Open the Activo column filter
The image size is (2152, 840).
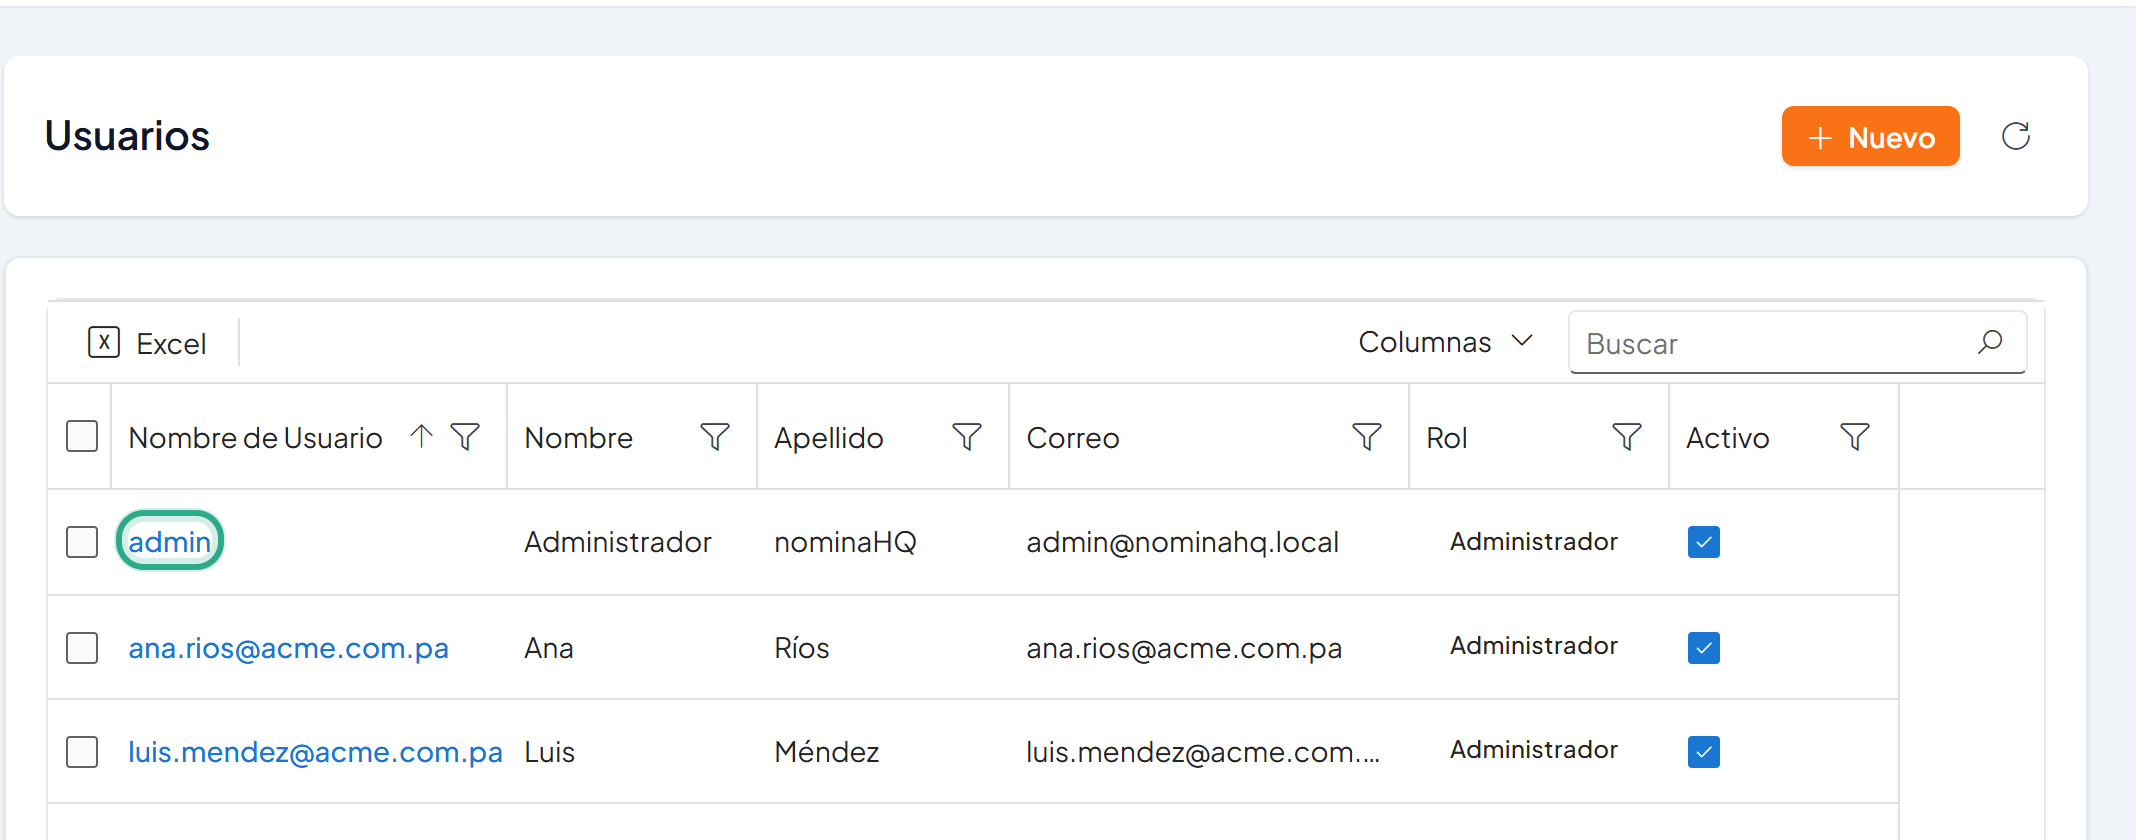pyautogui.click(x=1855, y=437)
